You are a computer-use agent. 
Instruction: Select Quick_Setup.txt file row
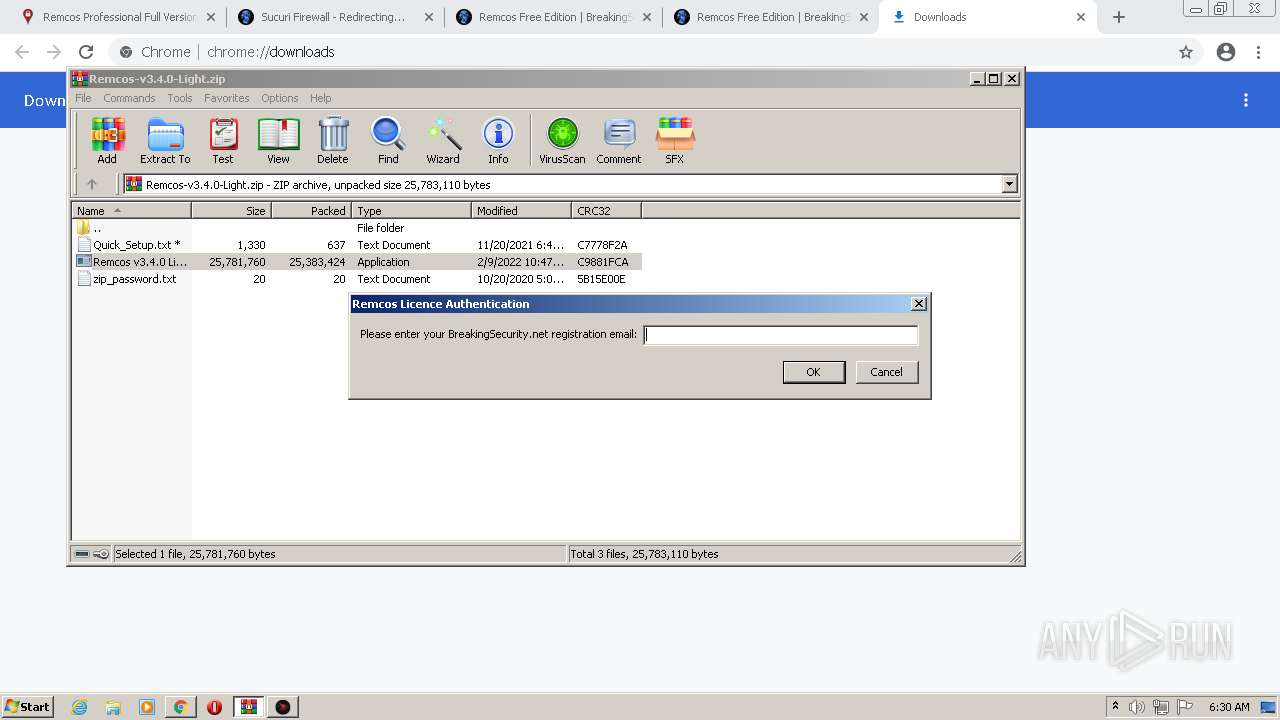pos(357,245)
